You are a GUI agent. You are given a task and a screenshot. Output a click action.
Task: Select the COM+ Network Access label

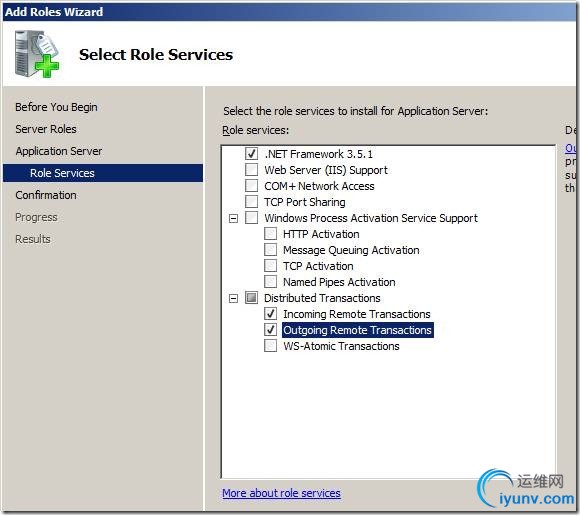point(319,186)
